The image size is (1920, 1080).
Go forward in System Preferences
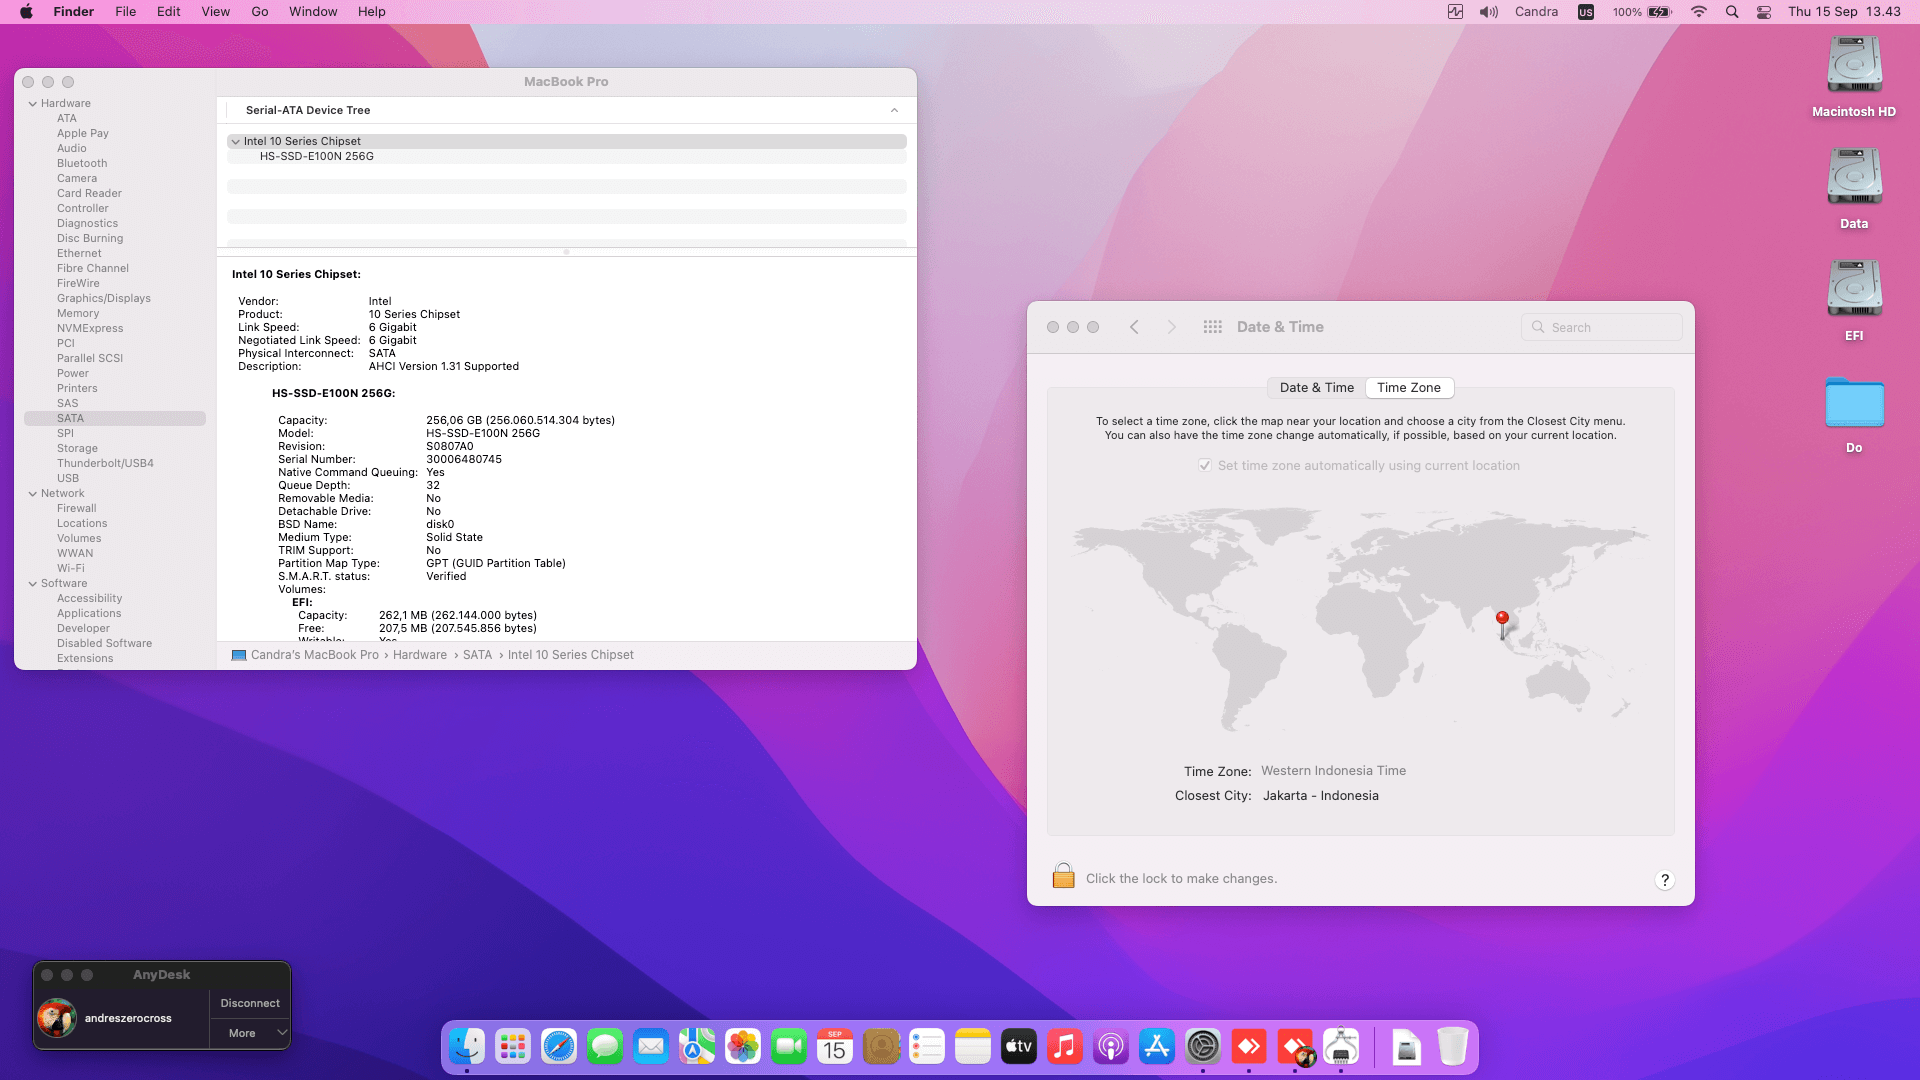pos(1172,327)
